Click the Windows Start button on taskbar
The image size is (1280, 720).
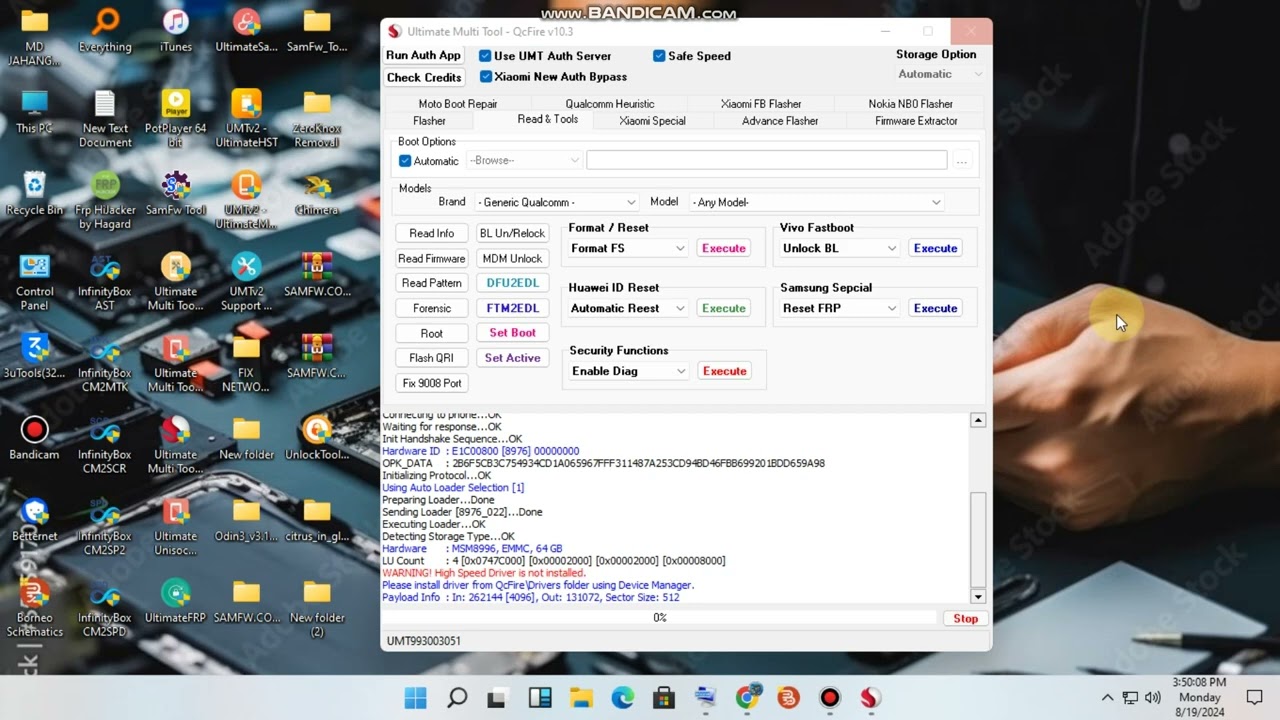[415, 698]
